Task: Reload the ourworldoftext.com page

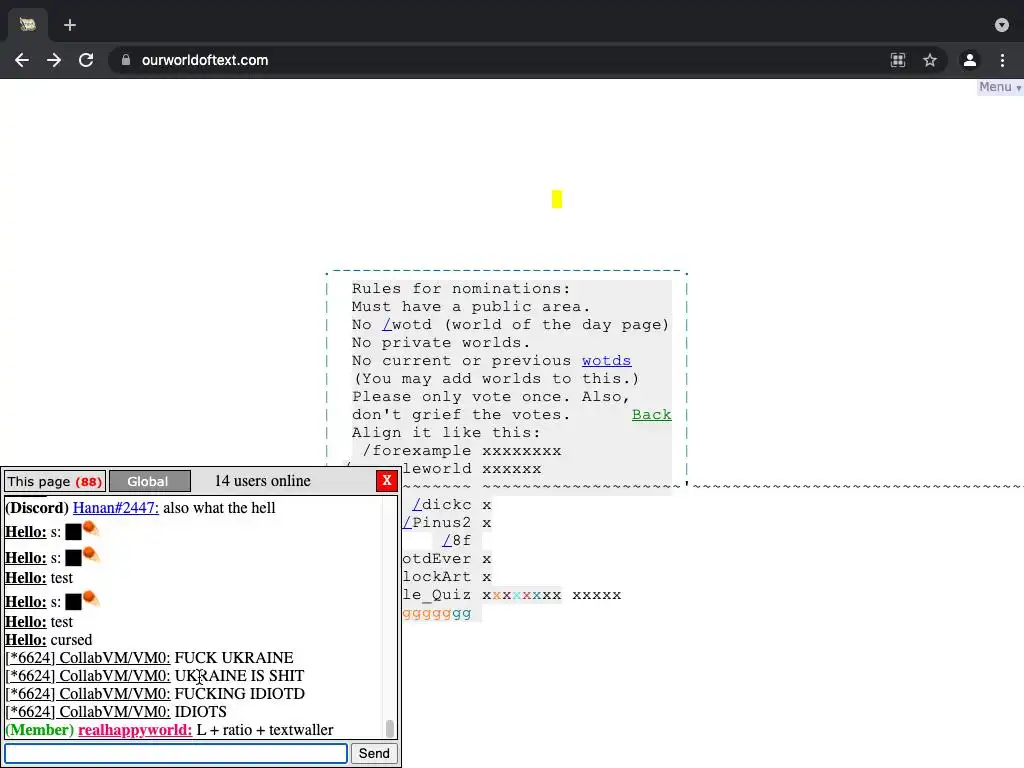Action: (x=86, y=60)
